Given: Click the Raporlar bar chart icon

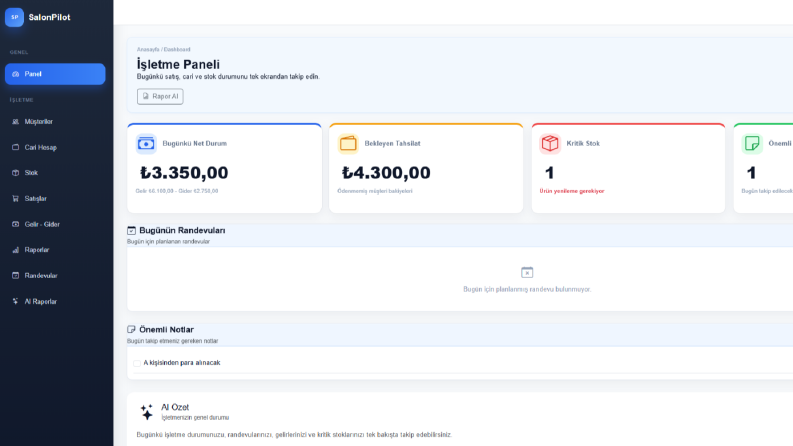Looking at the screenshot, I should [16, 250].
